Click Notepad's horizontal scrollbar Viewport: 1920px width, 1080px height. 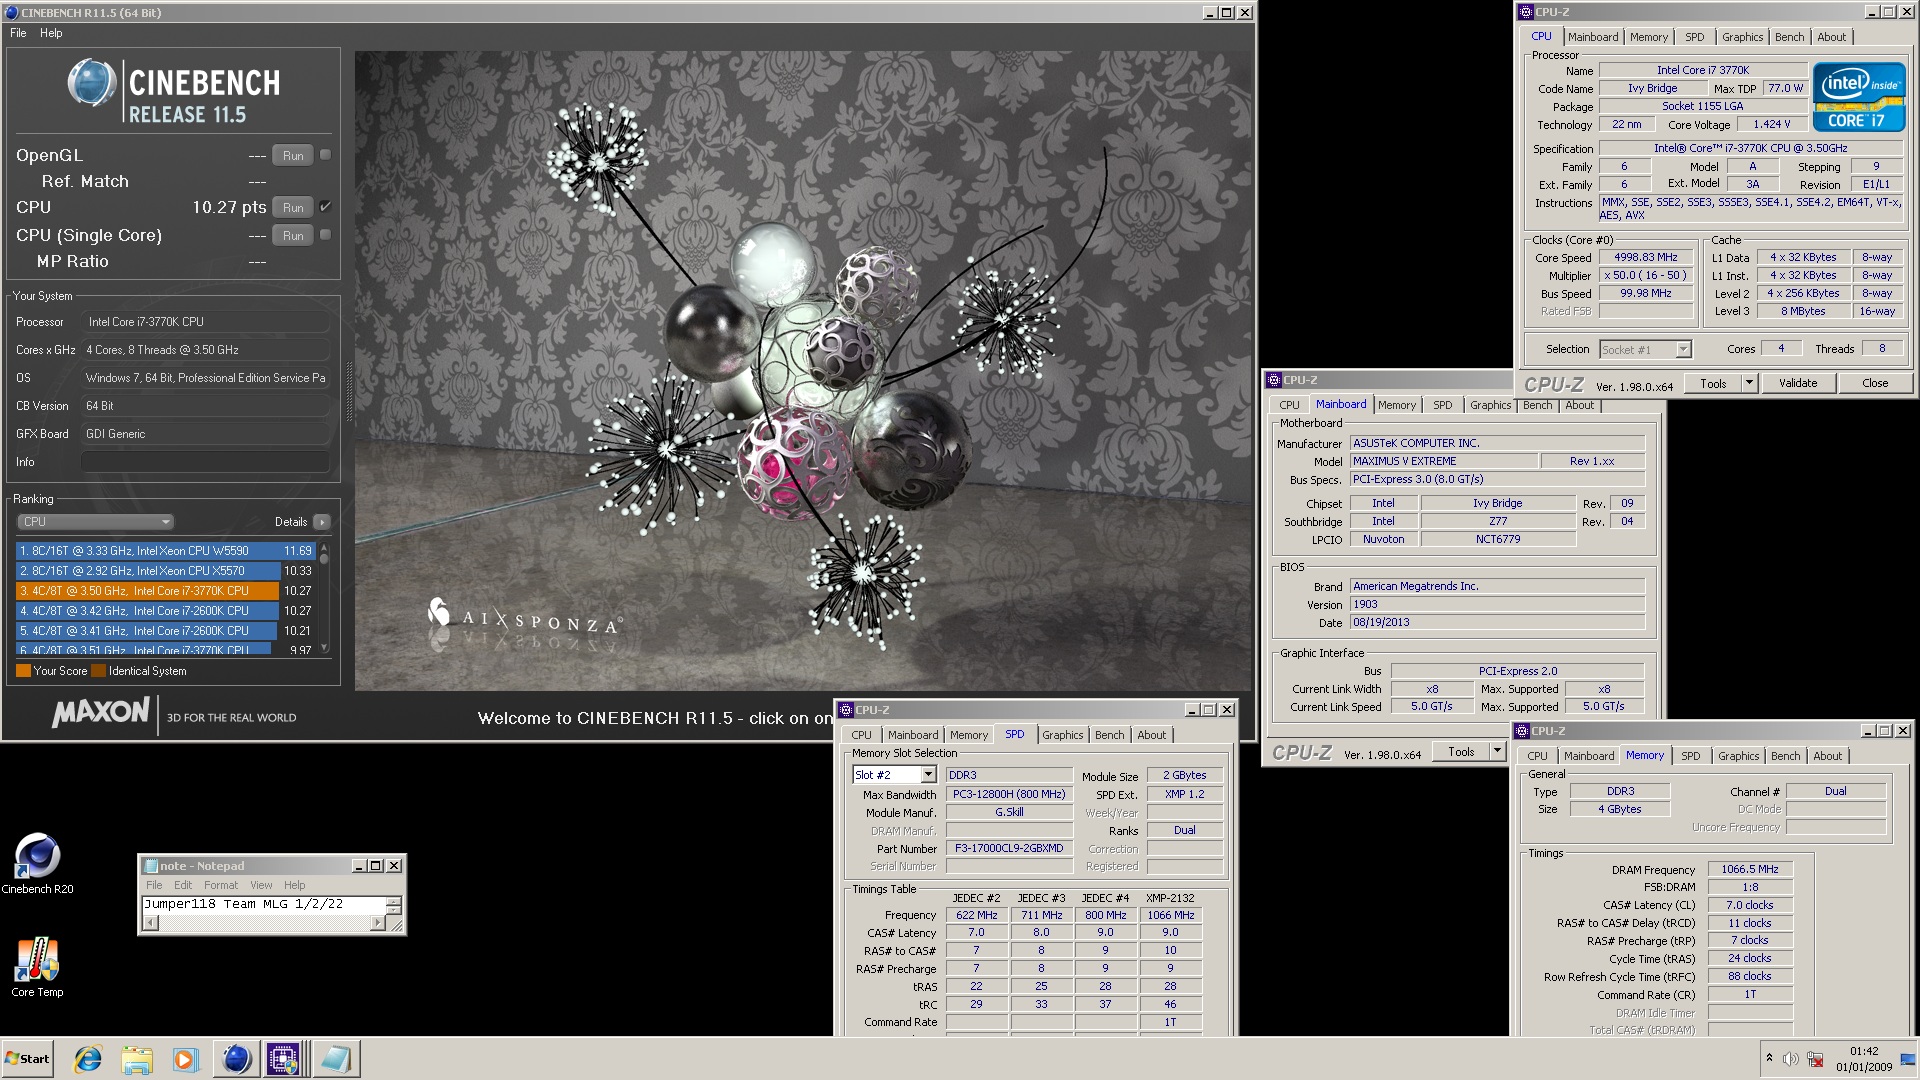[264, 923]
